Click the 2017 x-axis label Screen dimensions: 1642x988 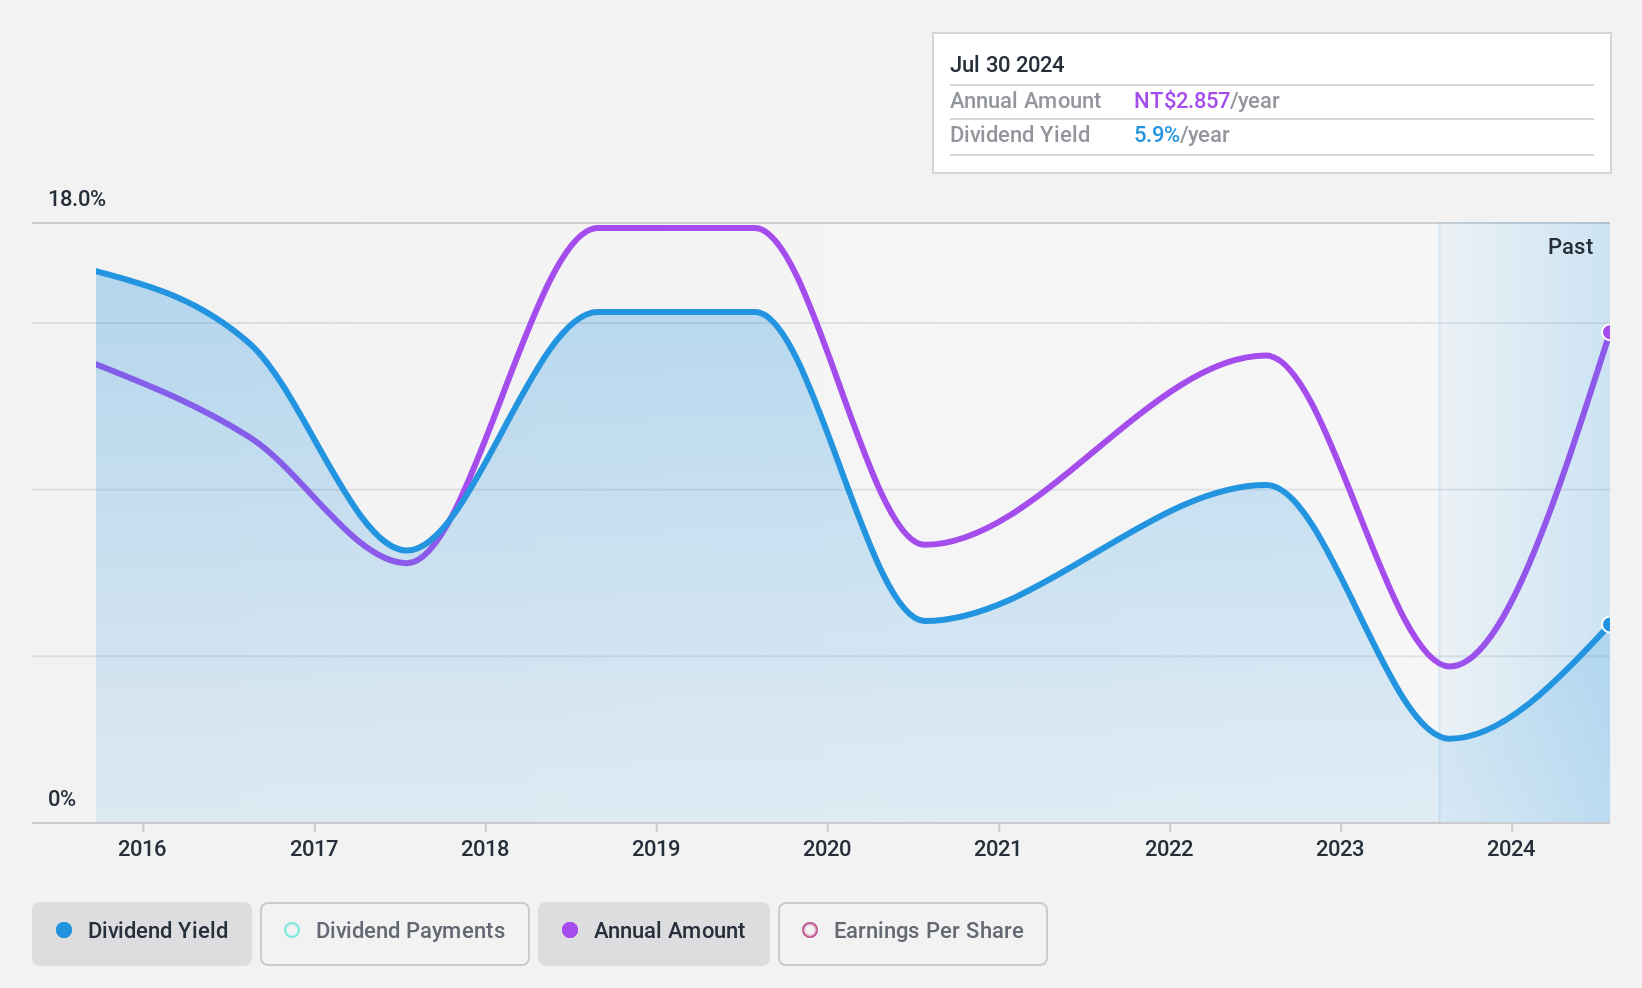[314, 849]
